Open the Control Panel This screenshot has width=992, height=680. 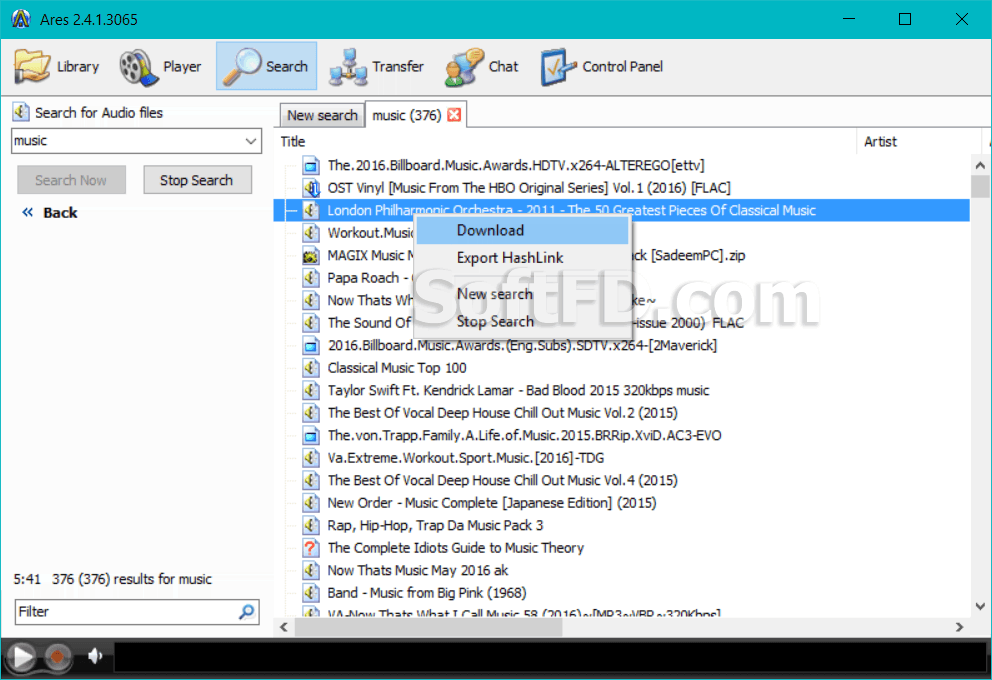602,66
